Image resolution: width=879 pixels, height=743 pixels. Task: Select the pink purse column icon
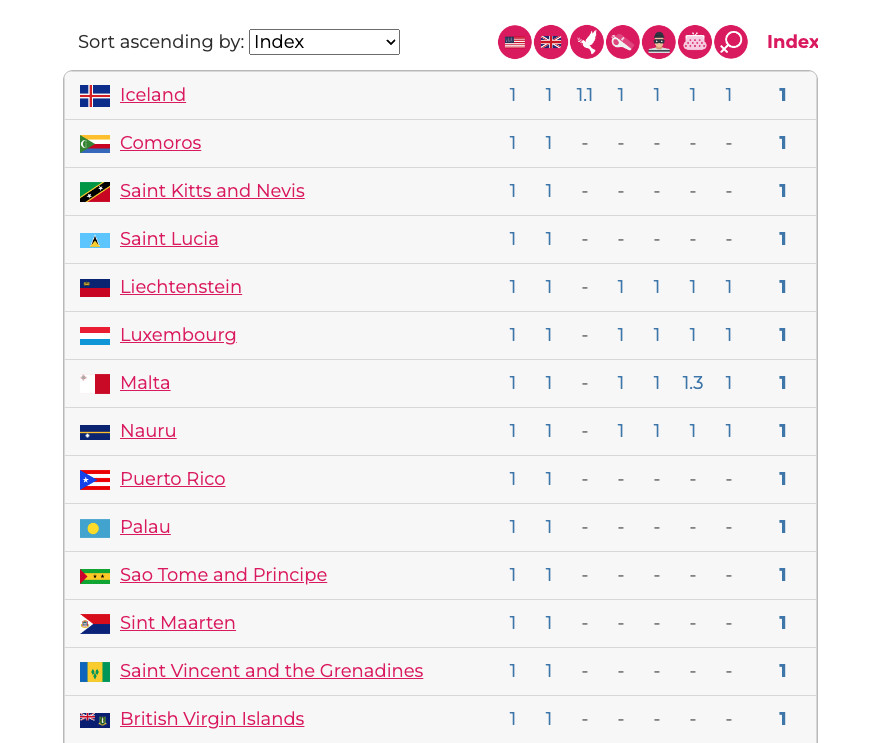coord(695,42)
